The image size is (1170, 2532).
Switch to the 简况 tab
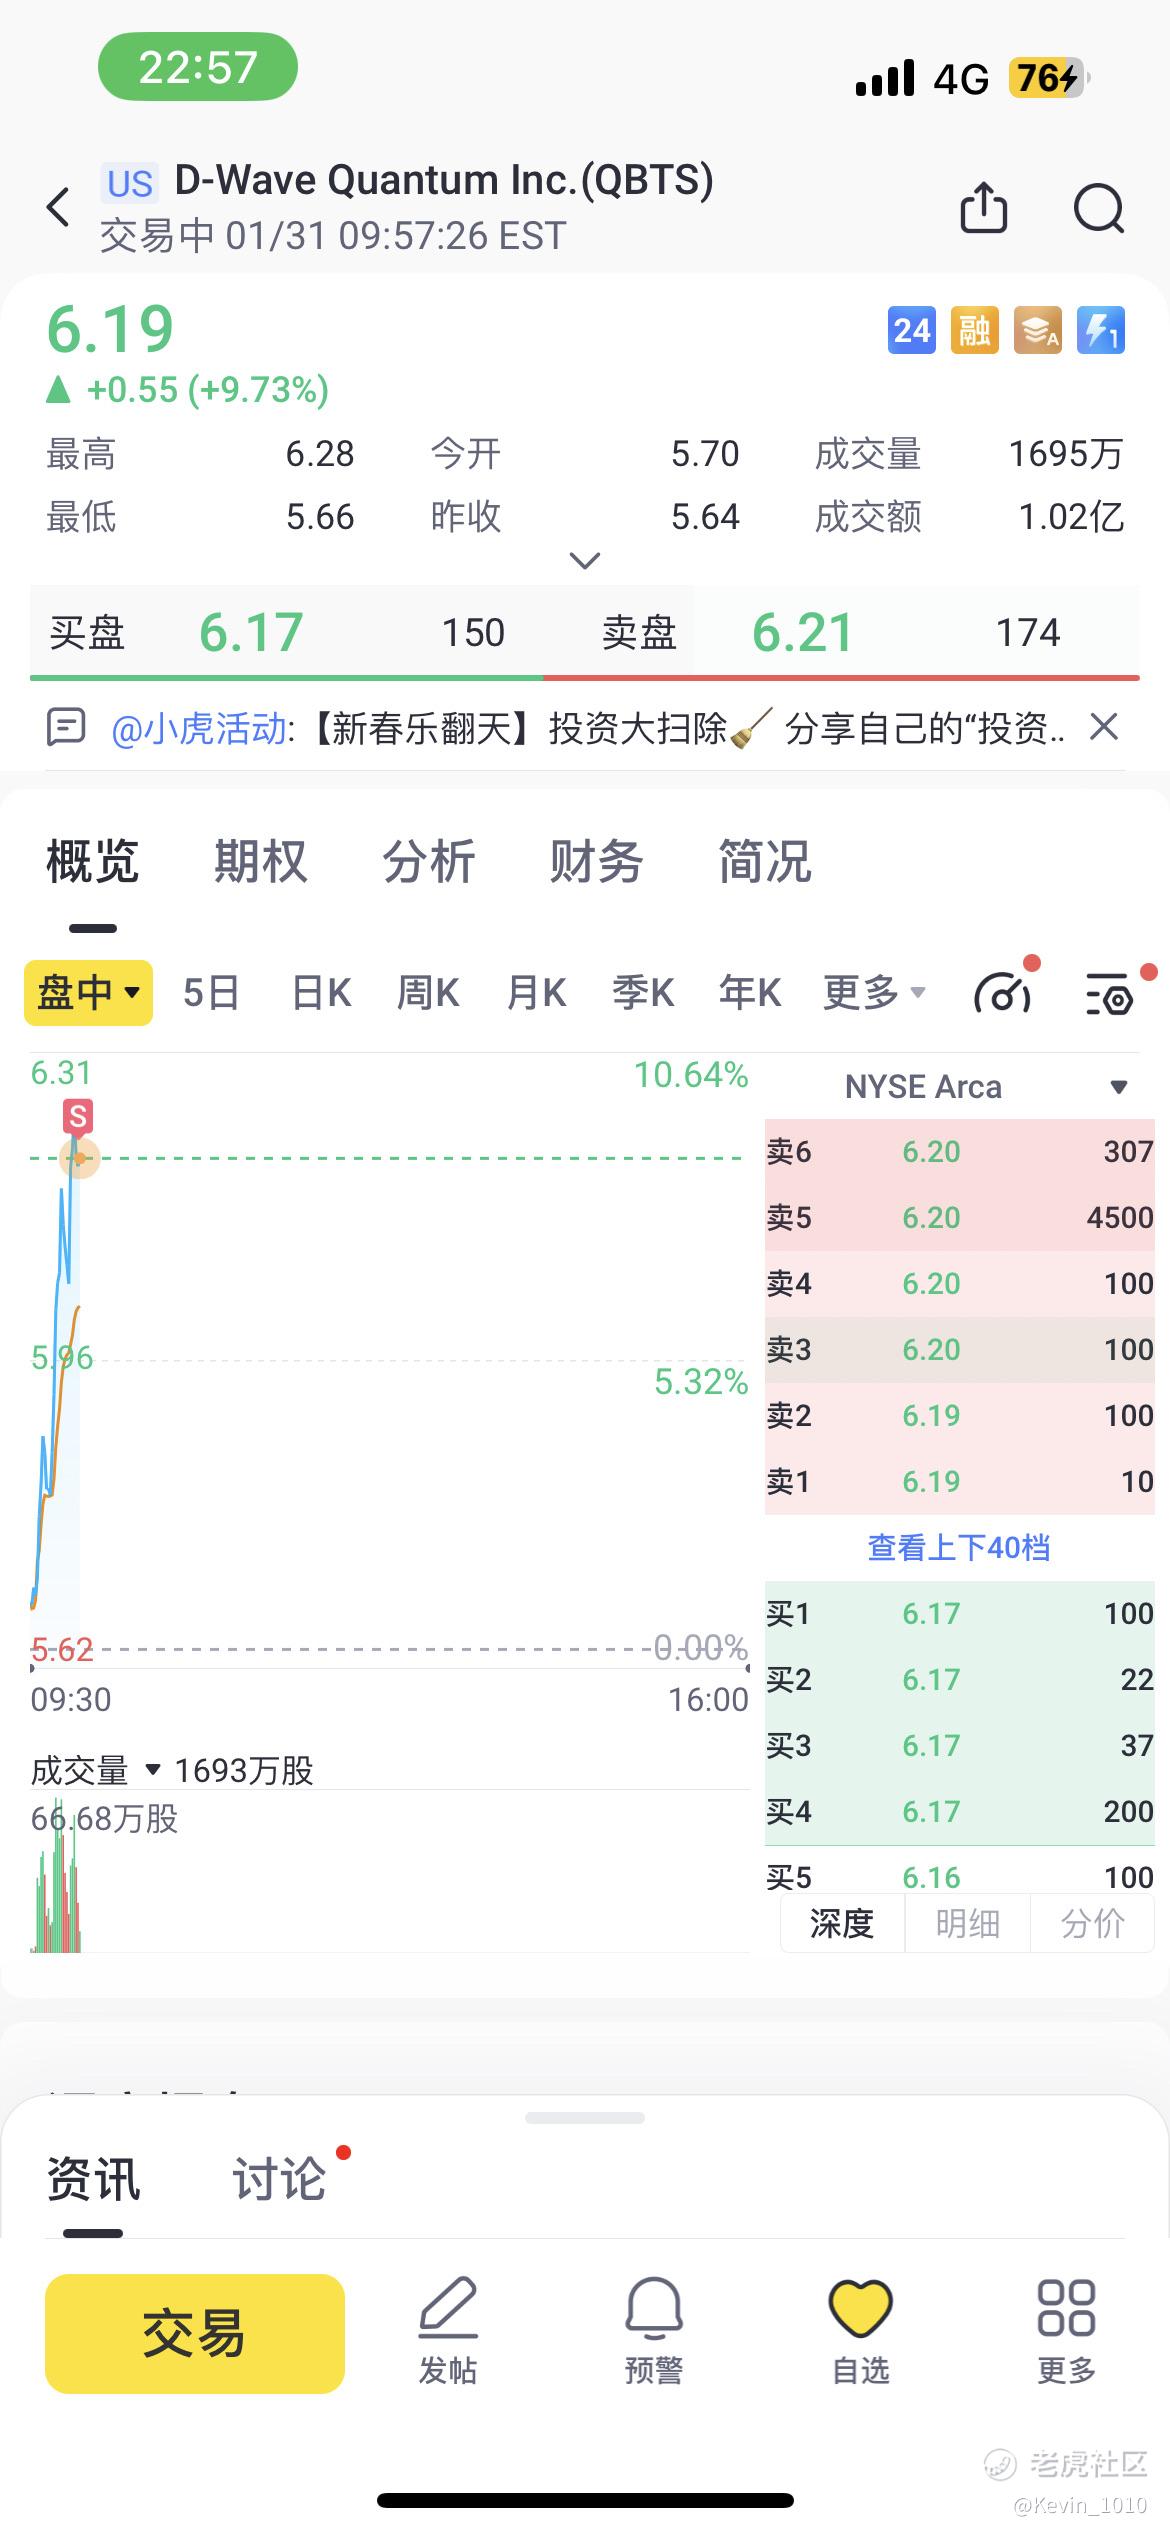click(x=765, y=861)
